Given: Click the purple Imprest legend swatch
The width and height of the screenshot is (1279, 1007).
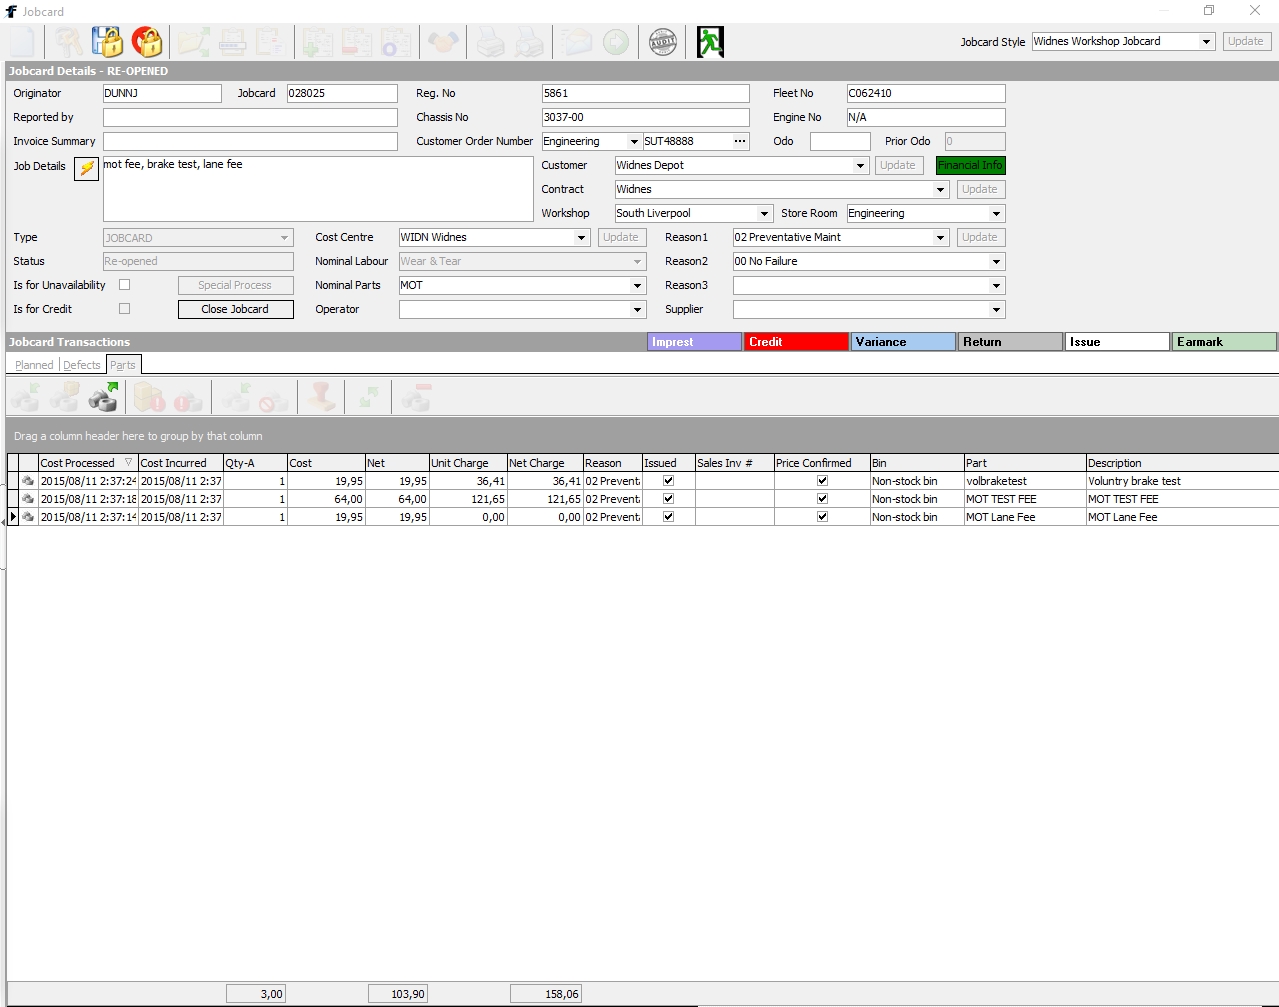Looking at the screenshot, I should [x=694, y=342].
